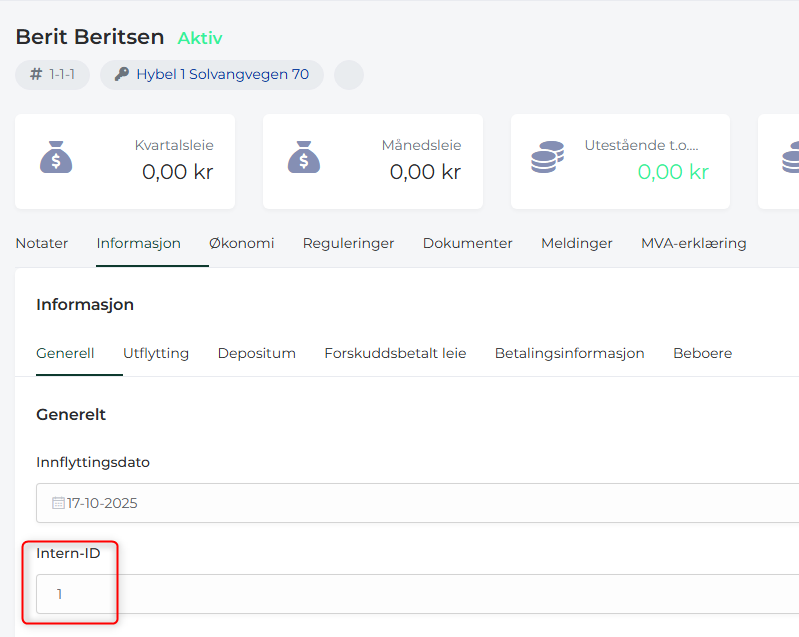Click the Informasjon section heading
This screenshot has height=637, width=799.
85,304
